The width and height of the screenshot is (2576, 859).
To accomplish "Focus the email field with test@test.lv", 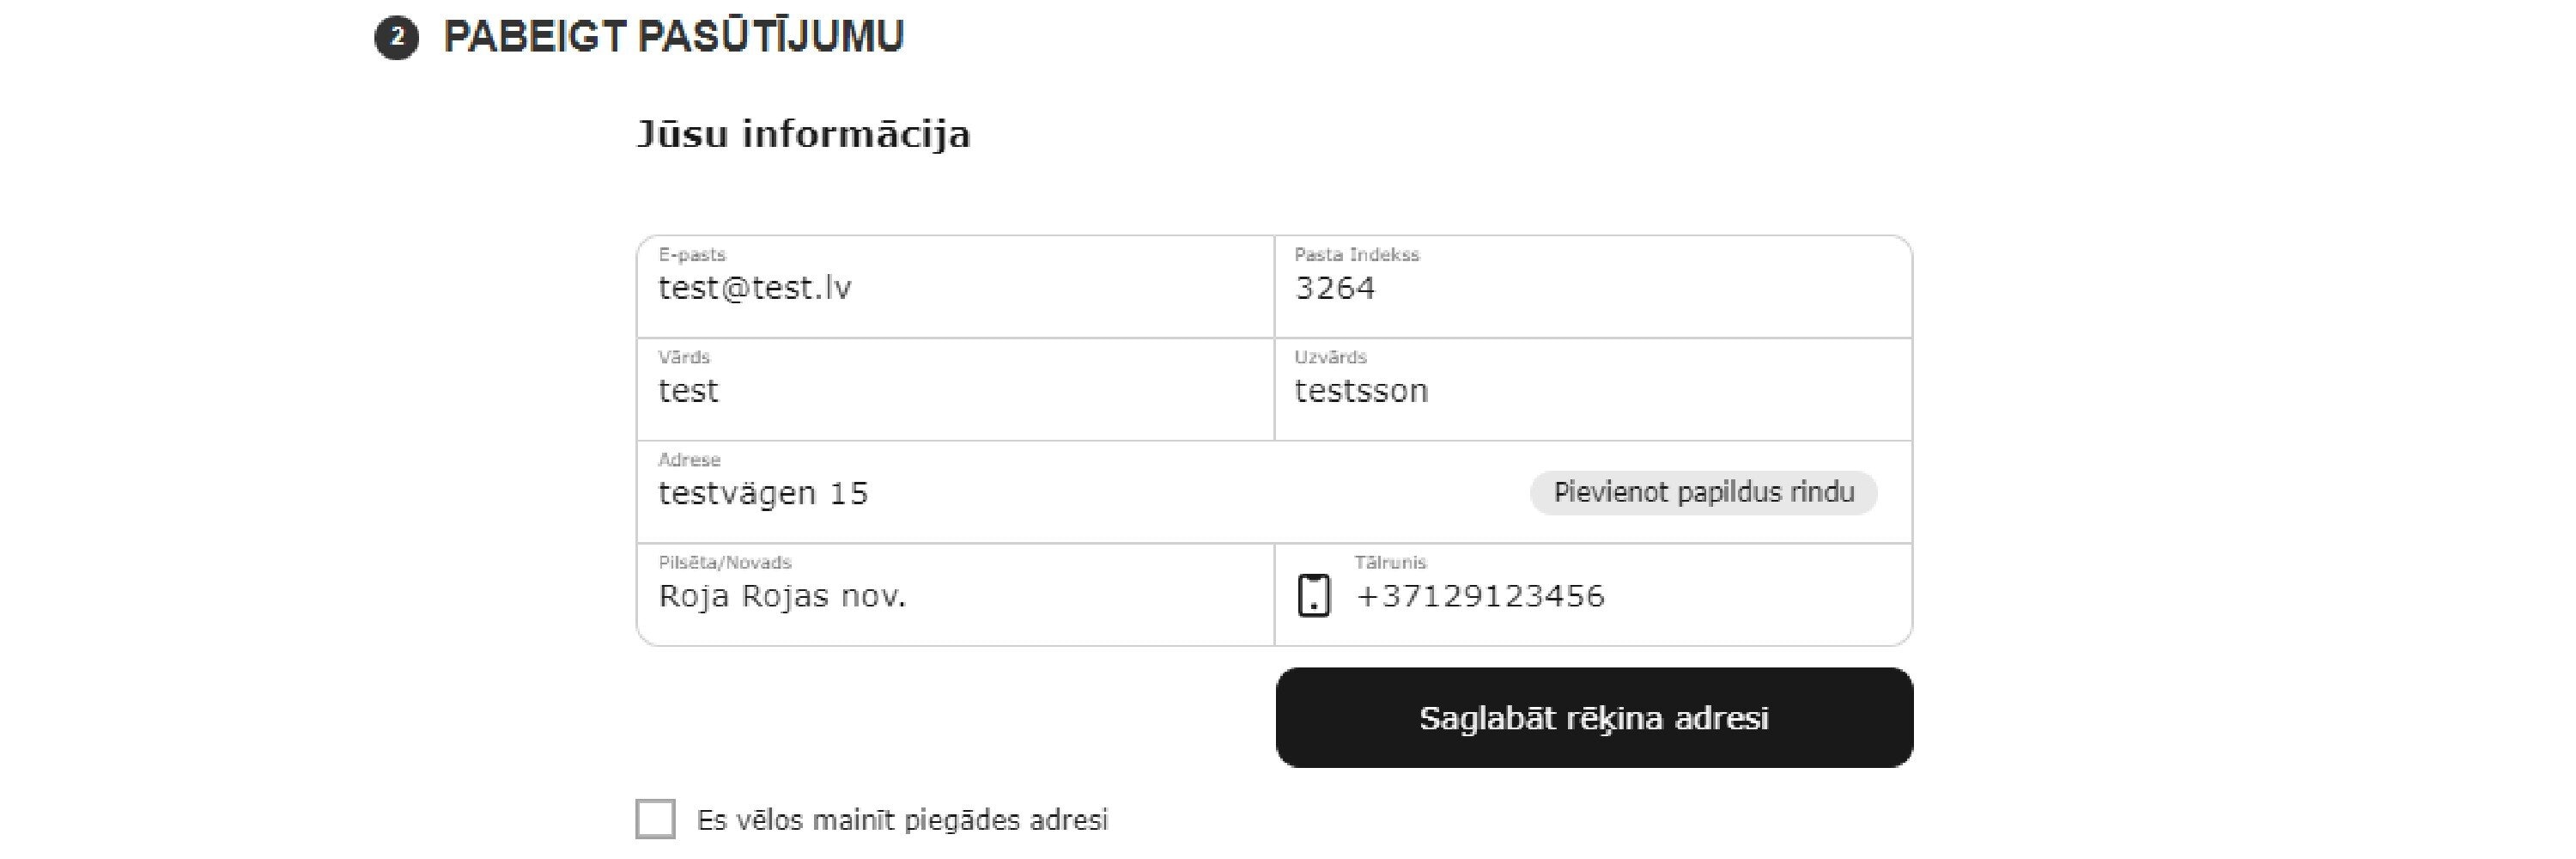I will click(955, 289).
